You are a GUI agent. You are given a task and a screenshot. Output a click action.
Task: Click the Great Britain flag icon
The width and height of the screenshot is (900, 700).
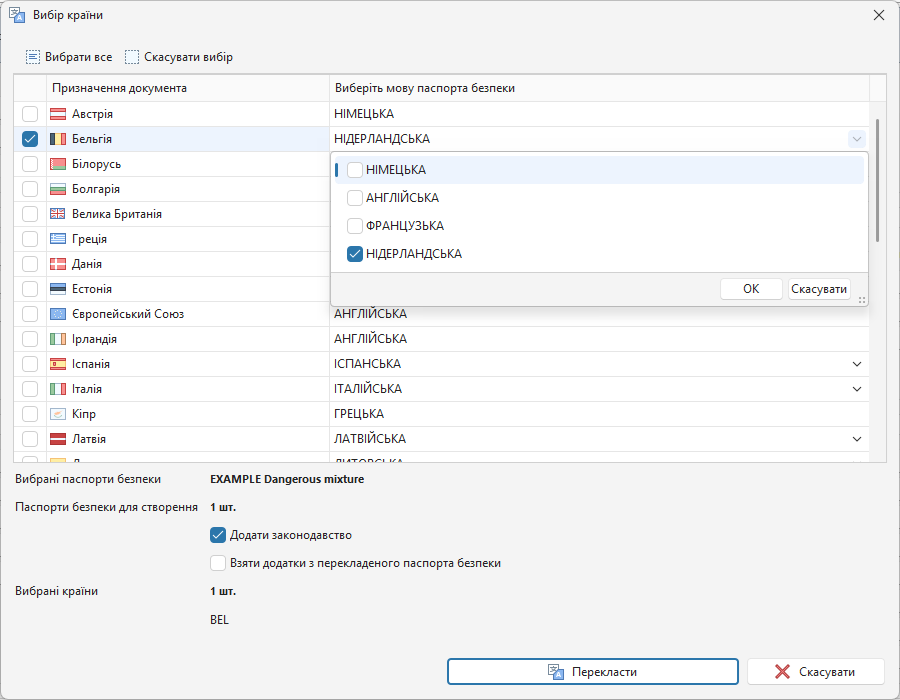pos(58,214)
